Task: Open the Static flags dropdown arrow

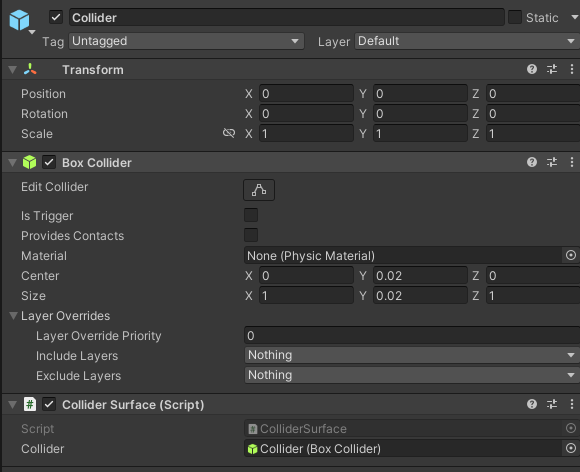Action: click(575, 17)
